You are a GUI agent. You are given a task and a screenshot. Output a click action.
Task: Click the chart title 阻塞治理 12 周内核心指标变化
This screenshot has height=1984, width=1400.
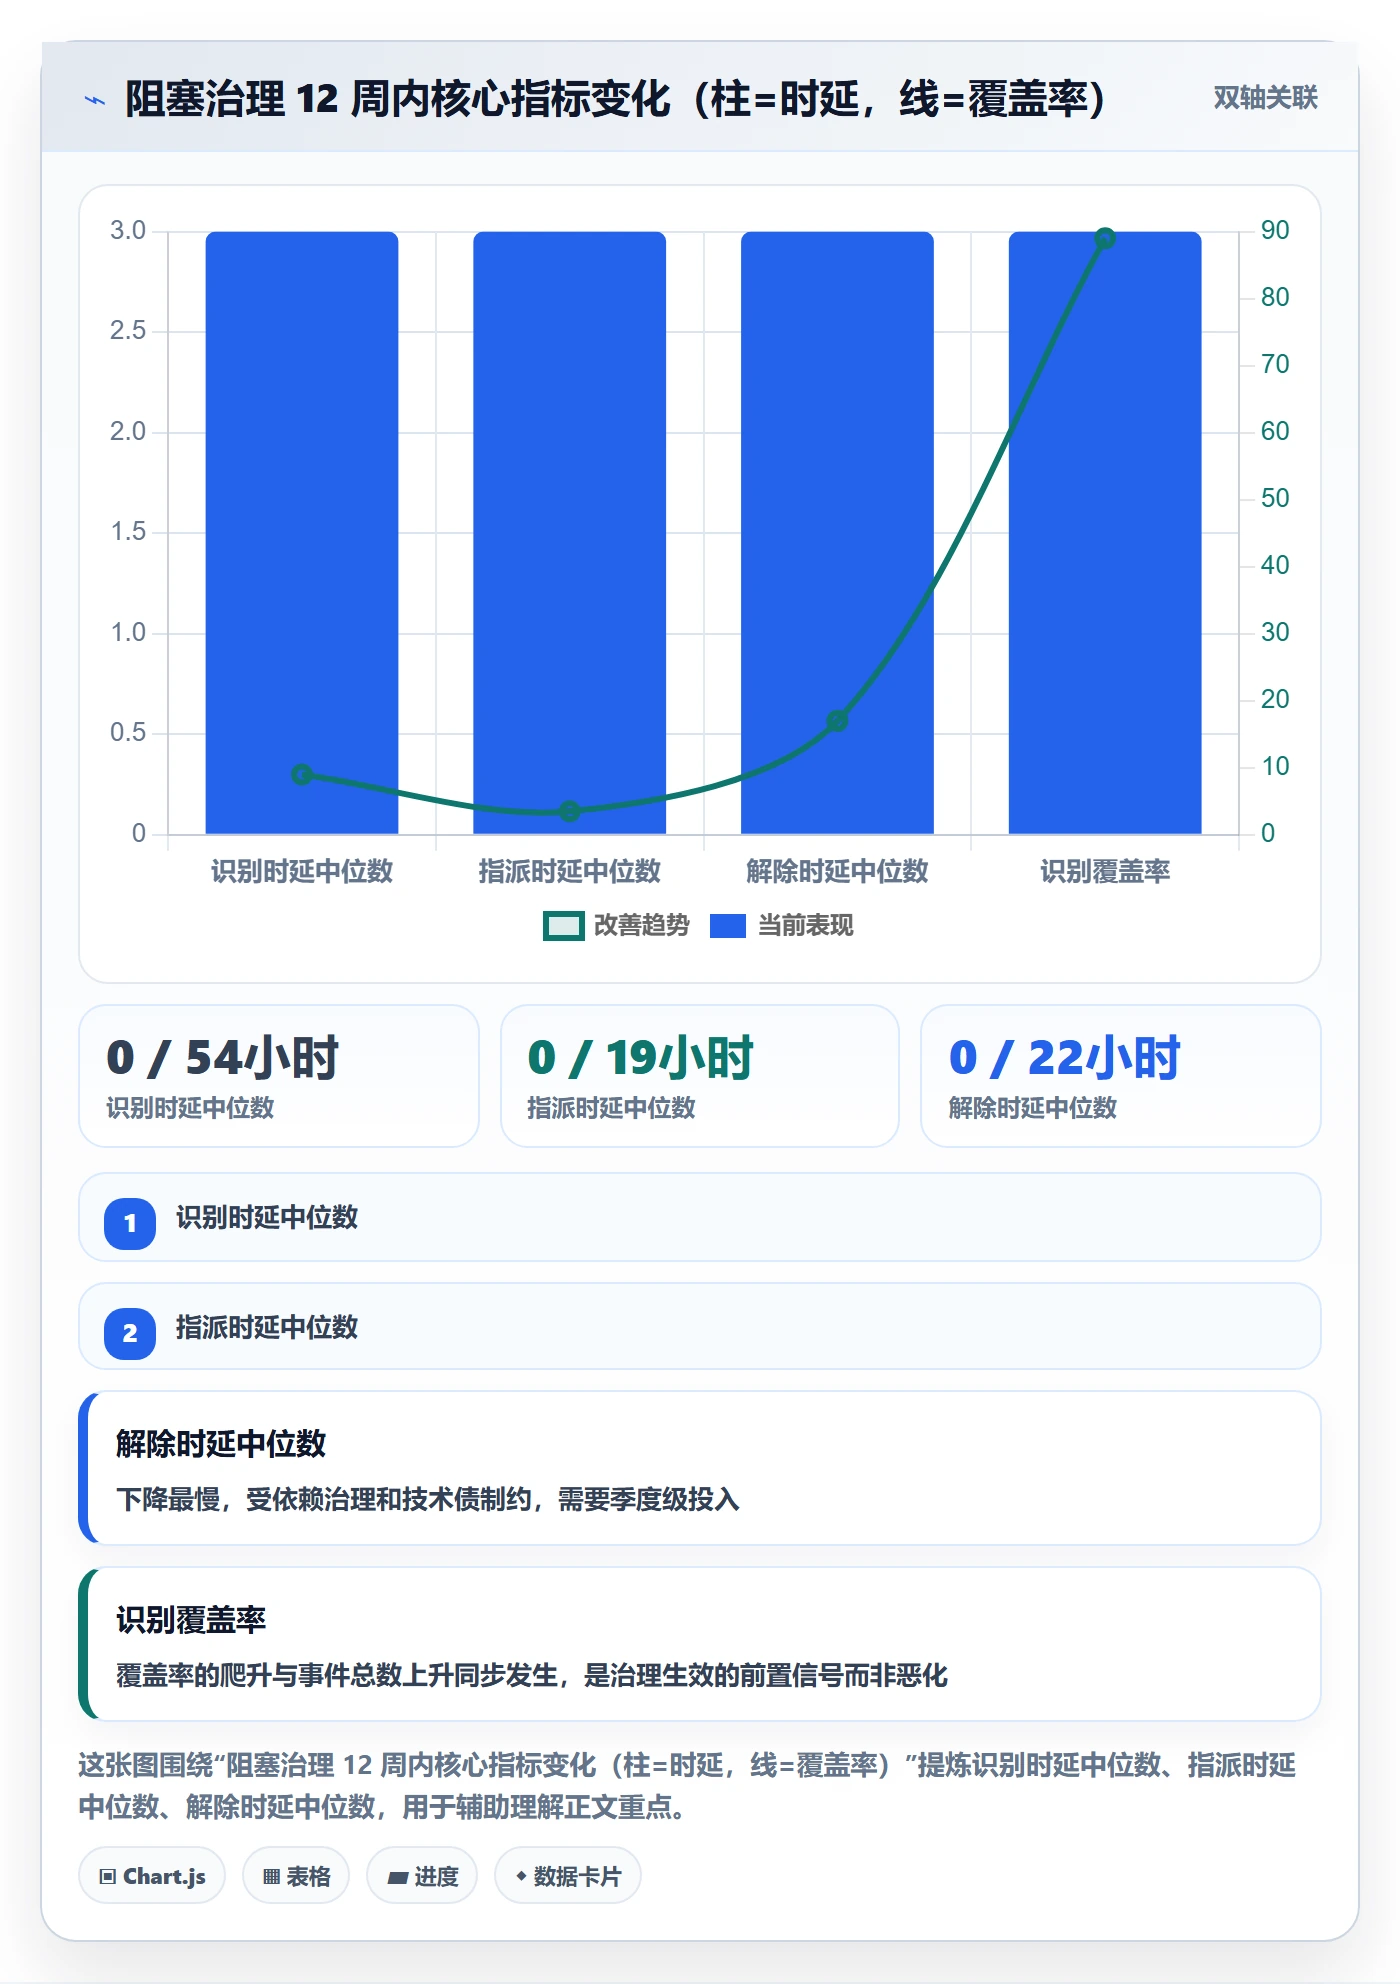click(397, 99)
